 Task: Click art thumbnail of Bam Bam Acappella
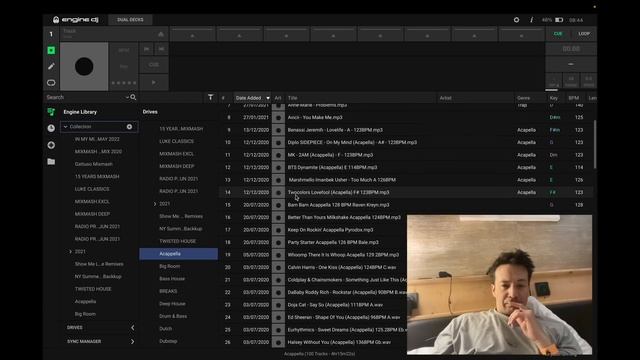pyautogui.click(x=278, y=205)
